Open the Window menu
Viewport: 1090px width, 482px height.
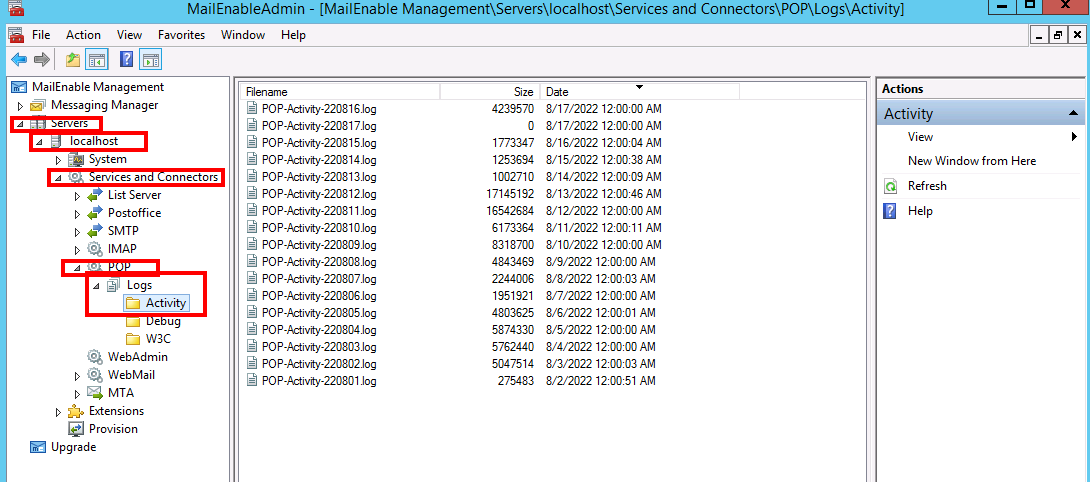[x=243, y=35]
